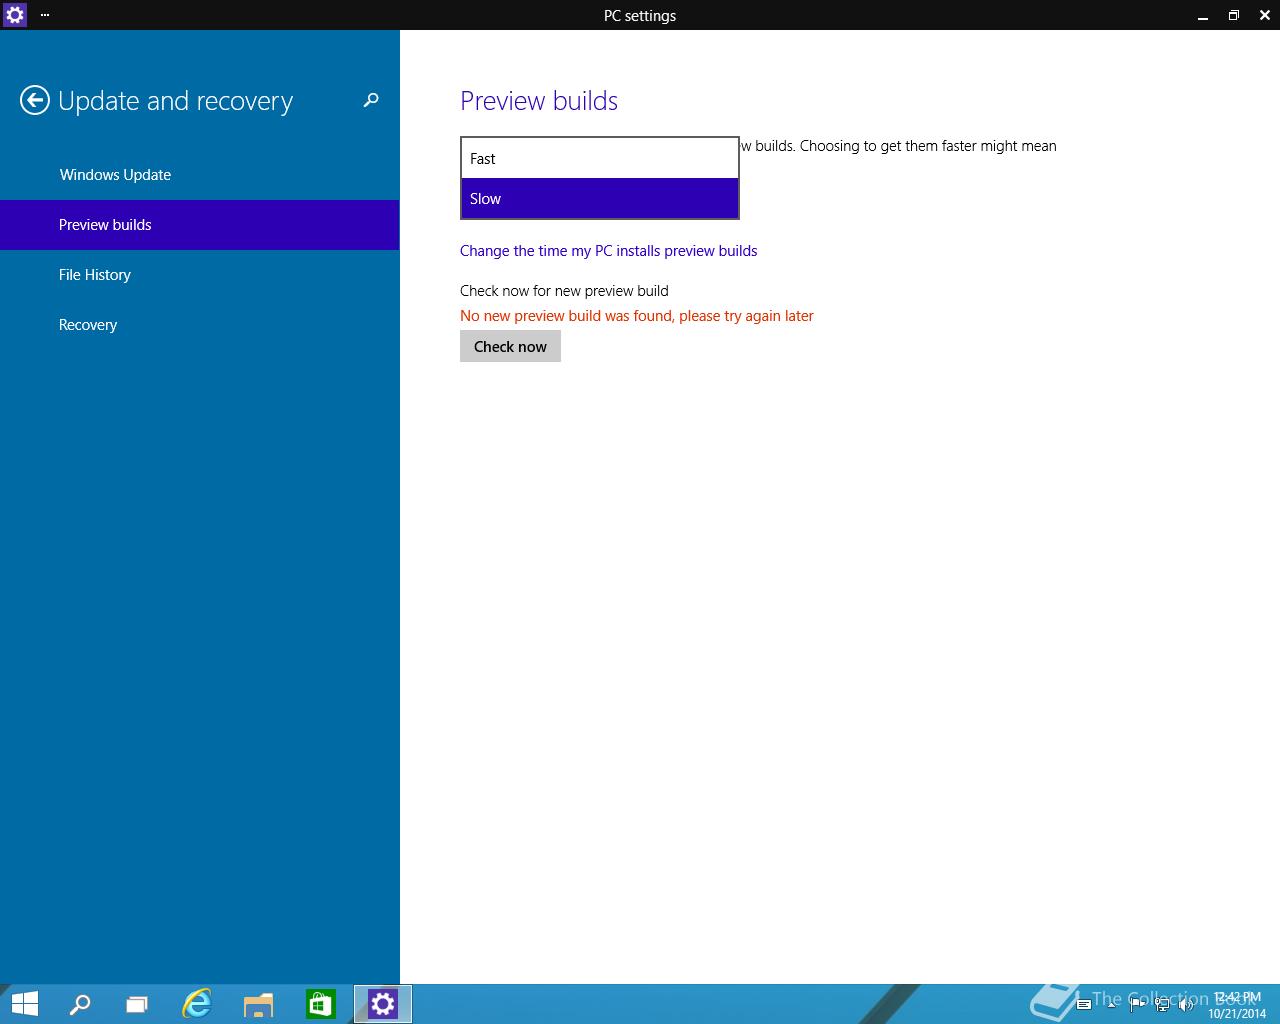Click Check now for new preview build label
The image size is (1280, 1024).
[x=564, y=291]
